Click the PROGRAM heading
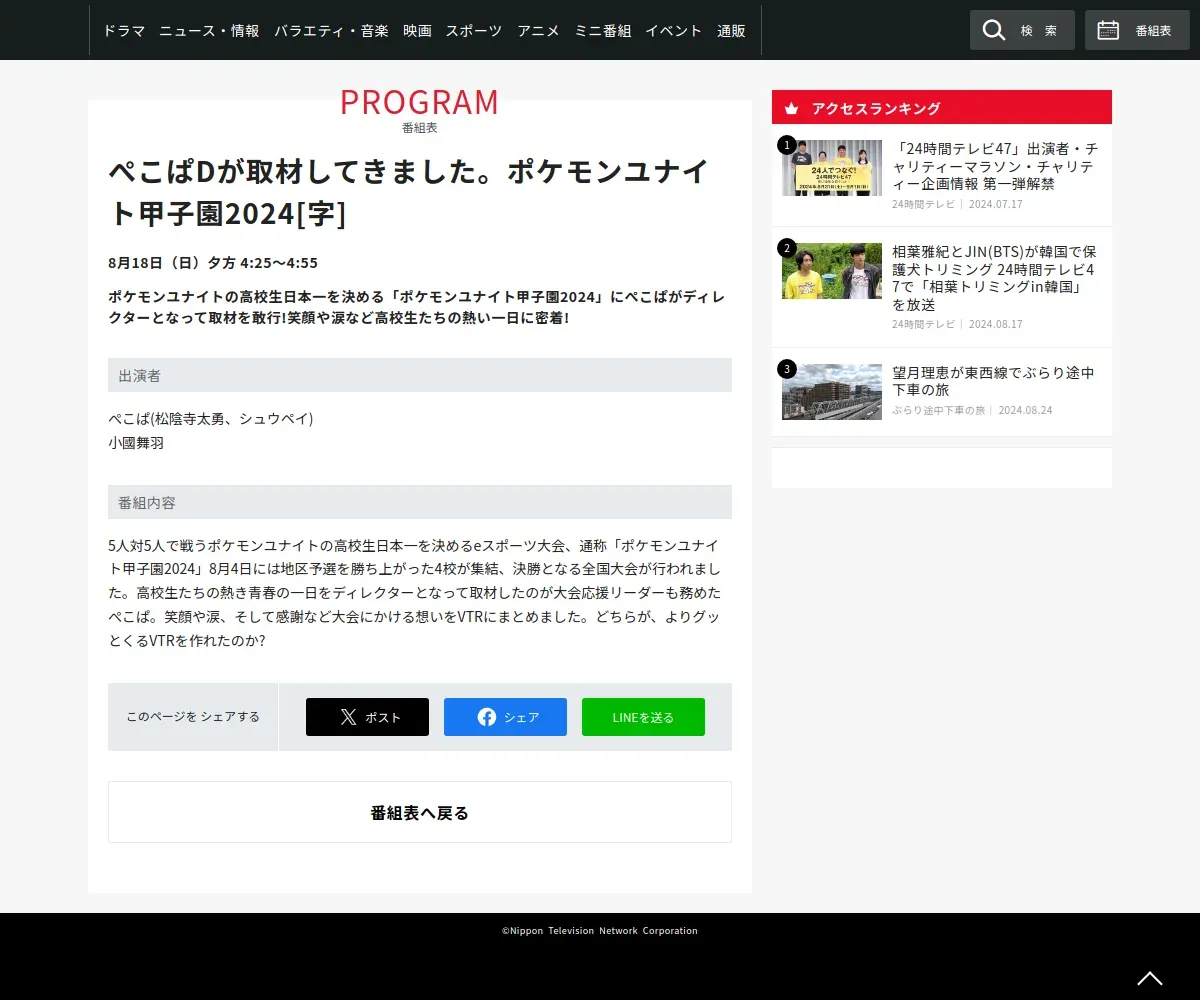The height and width of the screenshot is (1000, 1200). [x=419, y=102]
